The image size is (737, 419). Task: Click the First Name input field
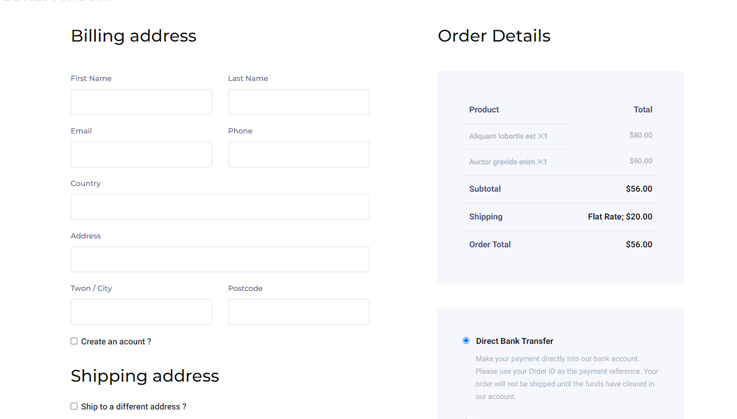[x=141, y=102]
